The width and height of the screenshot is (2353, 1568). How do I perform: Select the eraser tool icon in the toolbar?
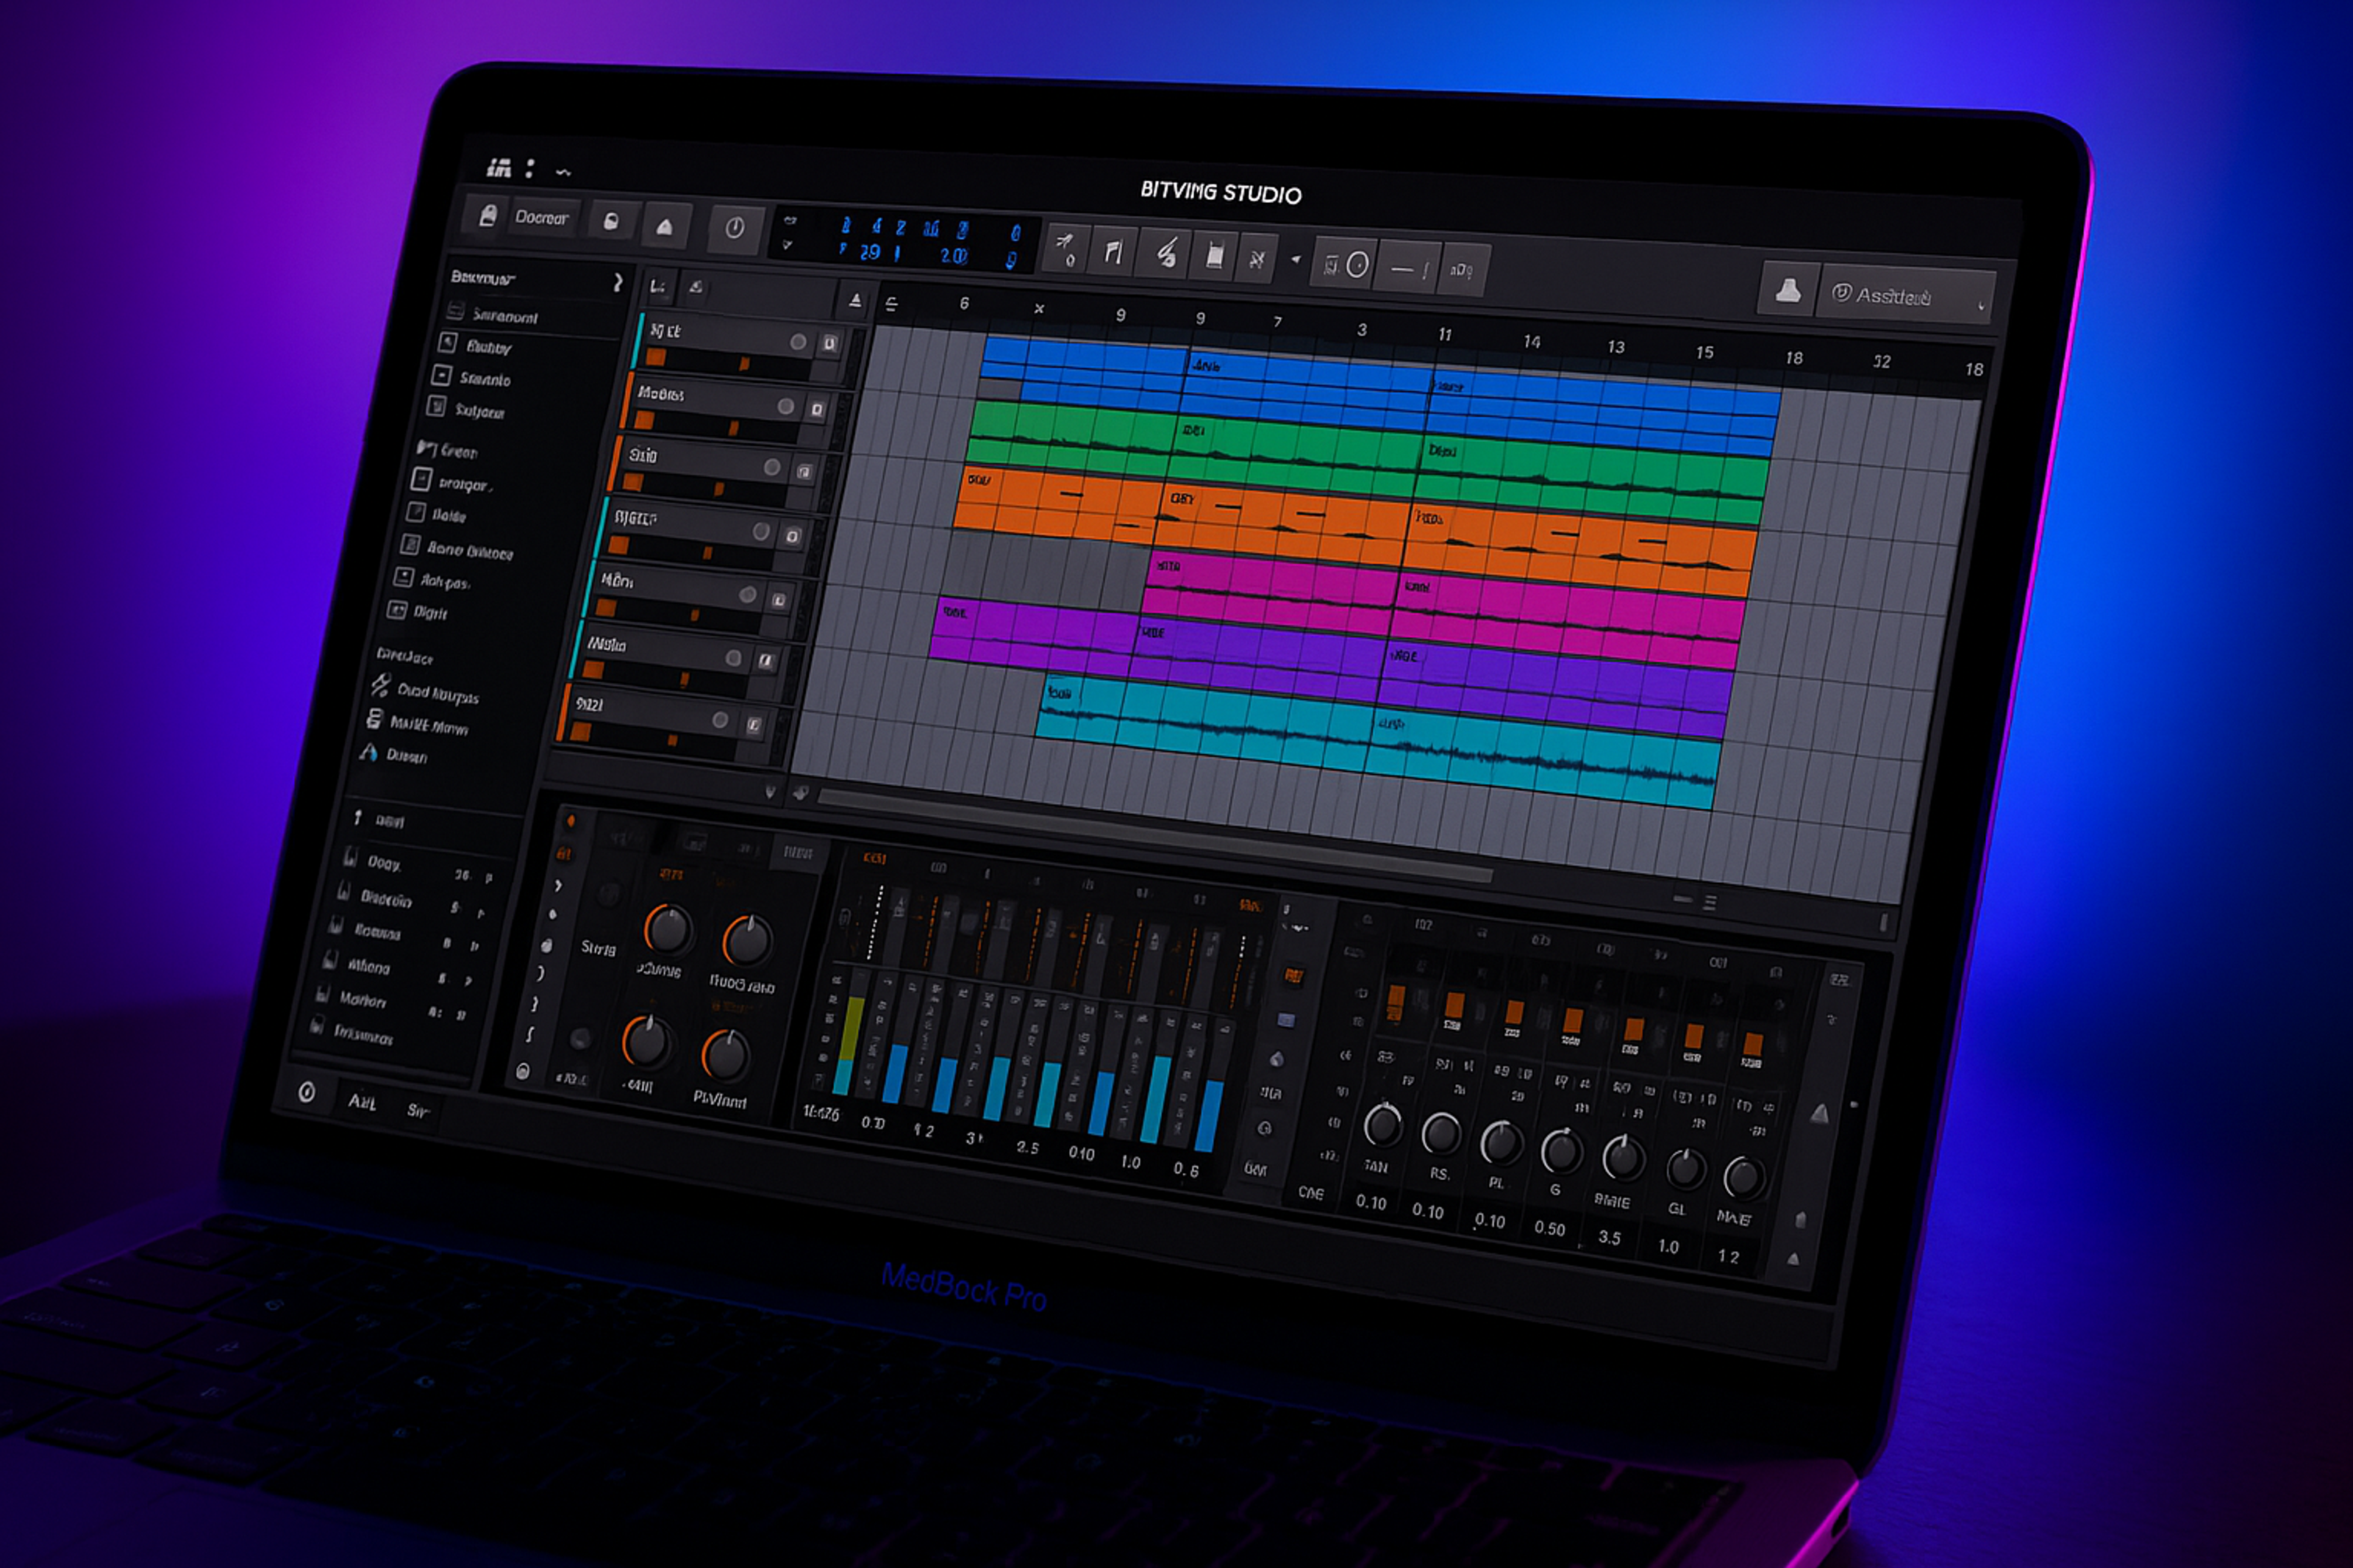coord(1214,255)
